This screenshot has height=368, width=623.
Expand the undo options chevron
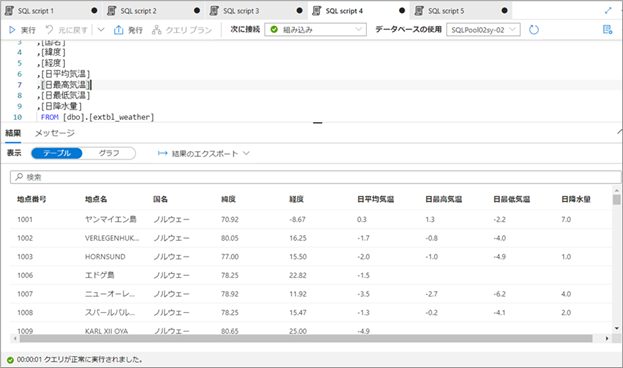coord(101,29)
